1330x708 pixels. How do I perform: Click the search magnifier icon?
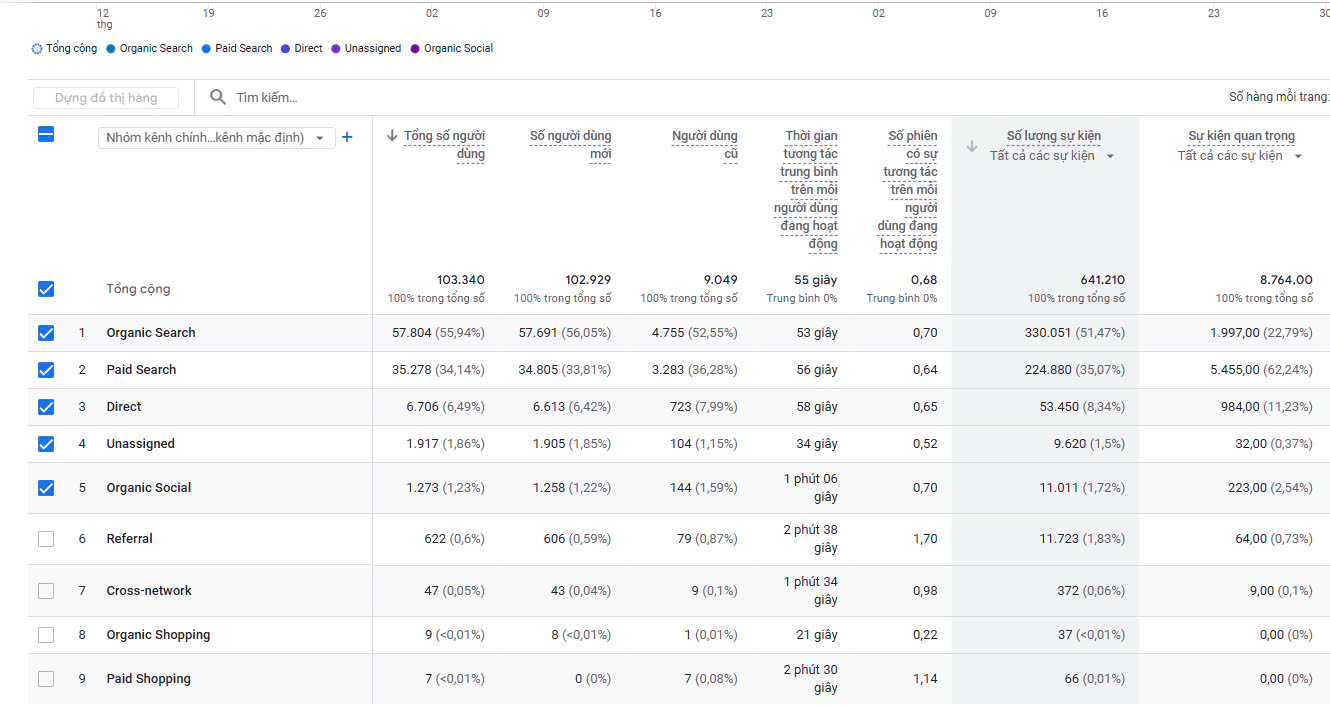[217, 98]
